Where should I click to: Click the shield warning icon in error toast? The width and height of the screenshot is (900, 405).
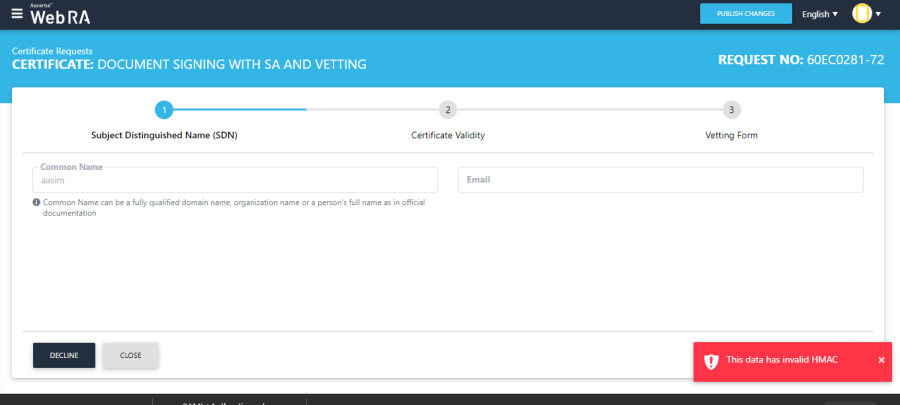pos(711,360)
